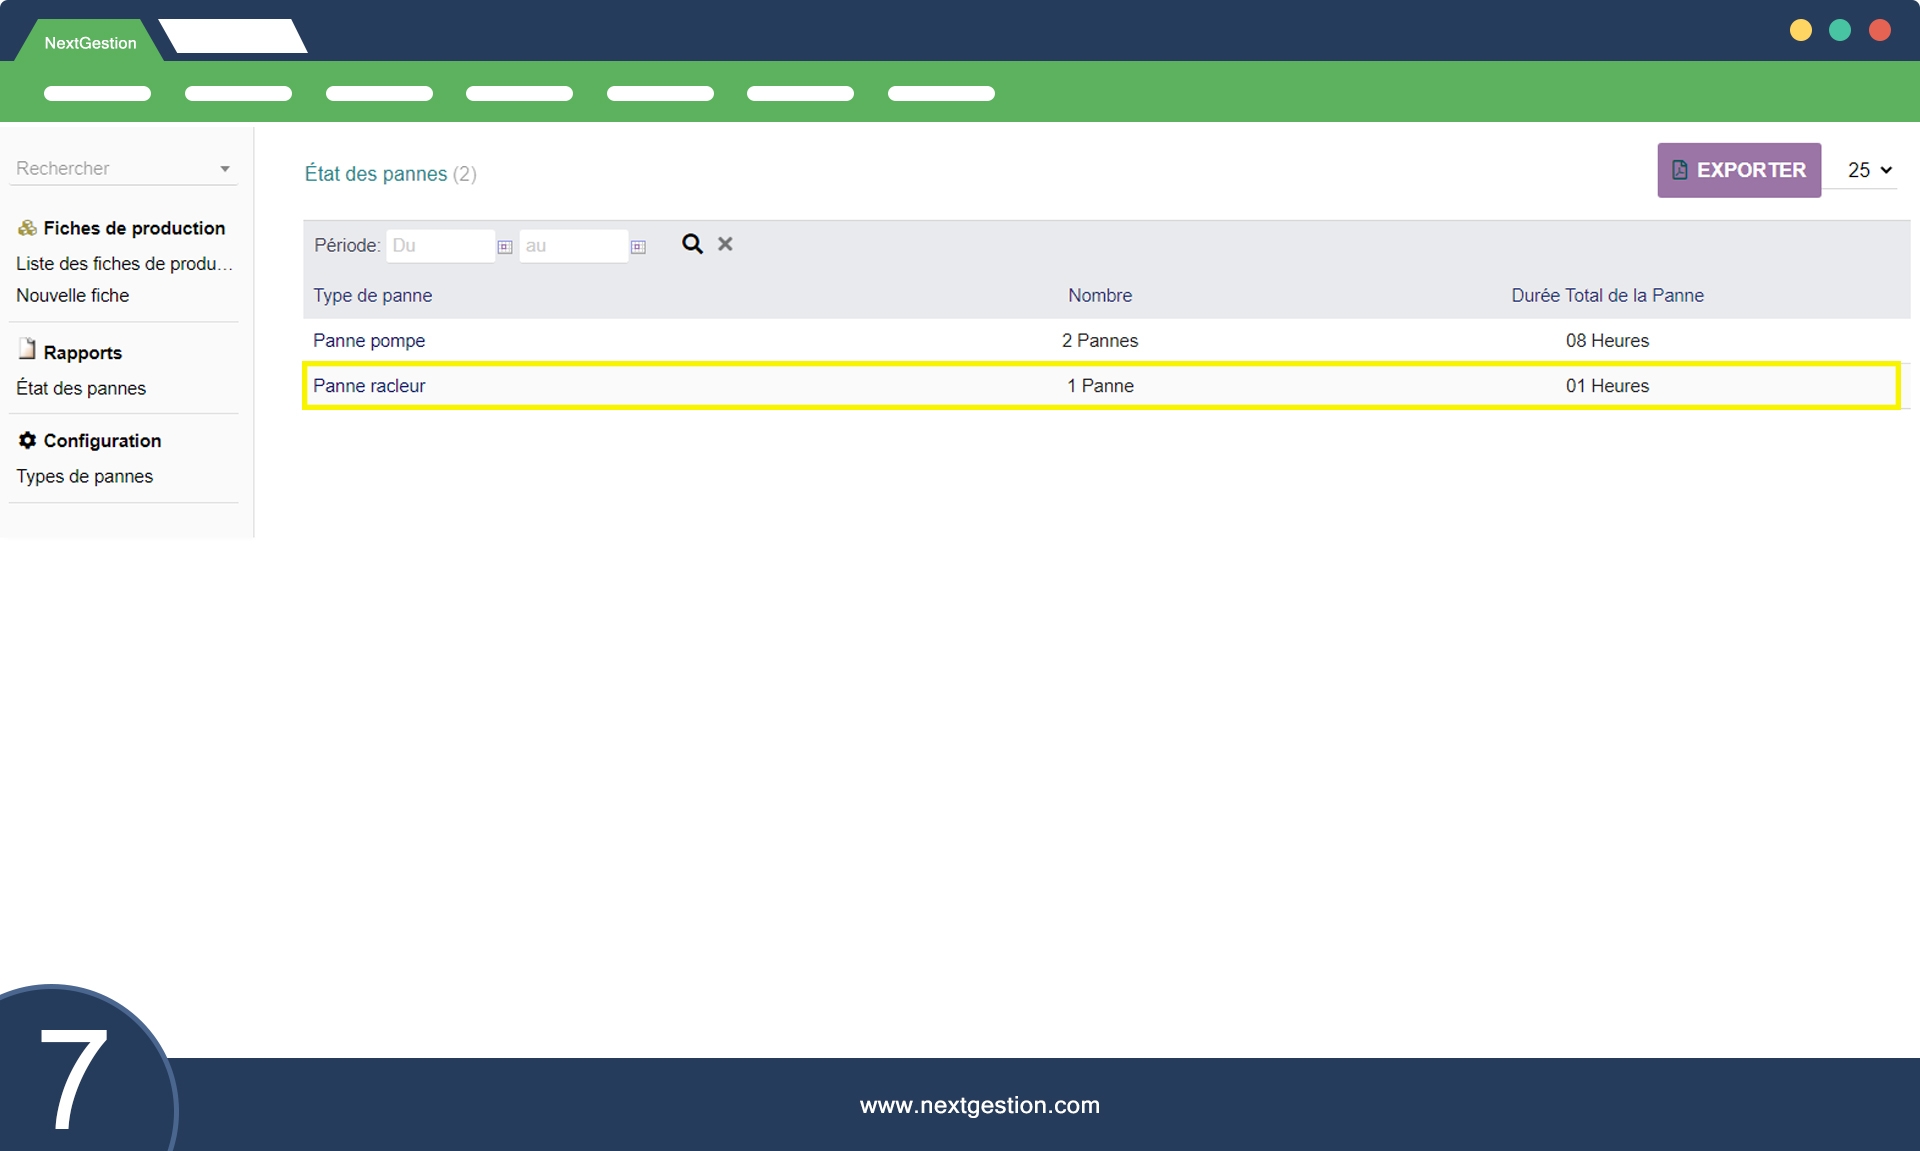Click the Configuration gear icon
Image resolution: width=1920 pixels, height=1151 pixels.
tap(27, 440)
